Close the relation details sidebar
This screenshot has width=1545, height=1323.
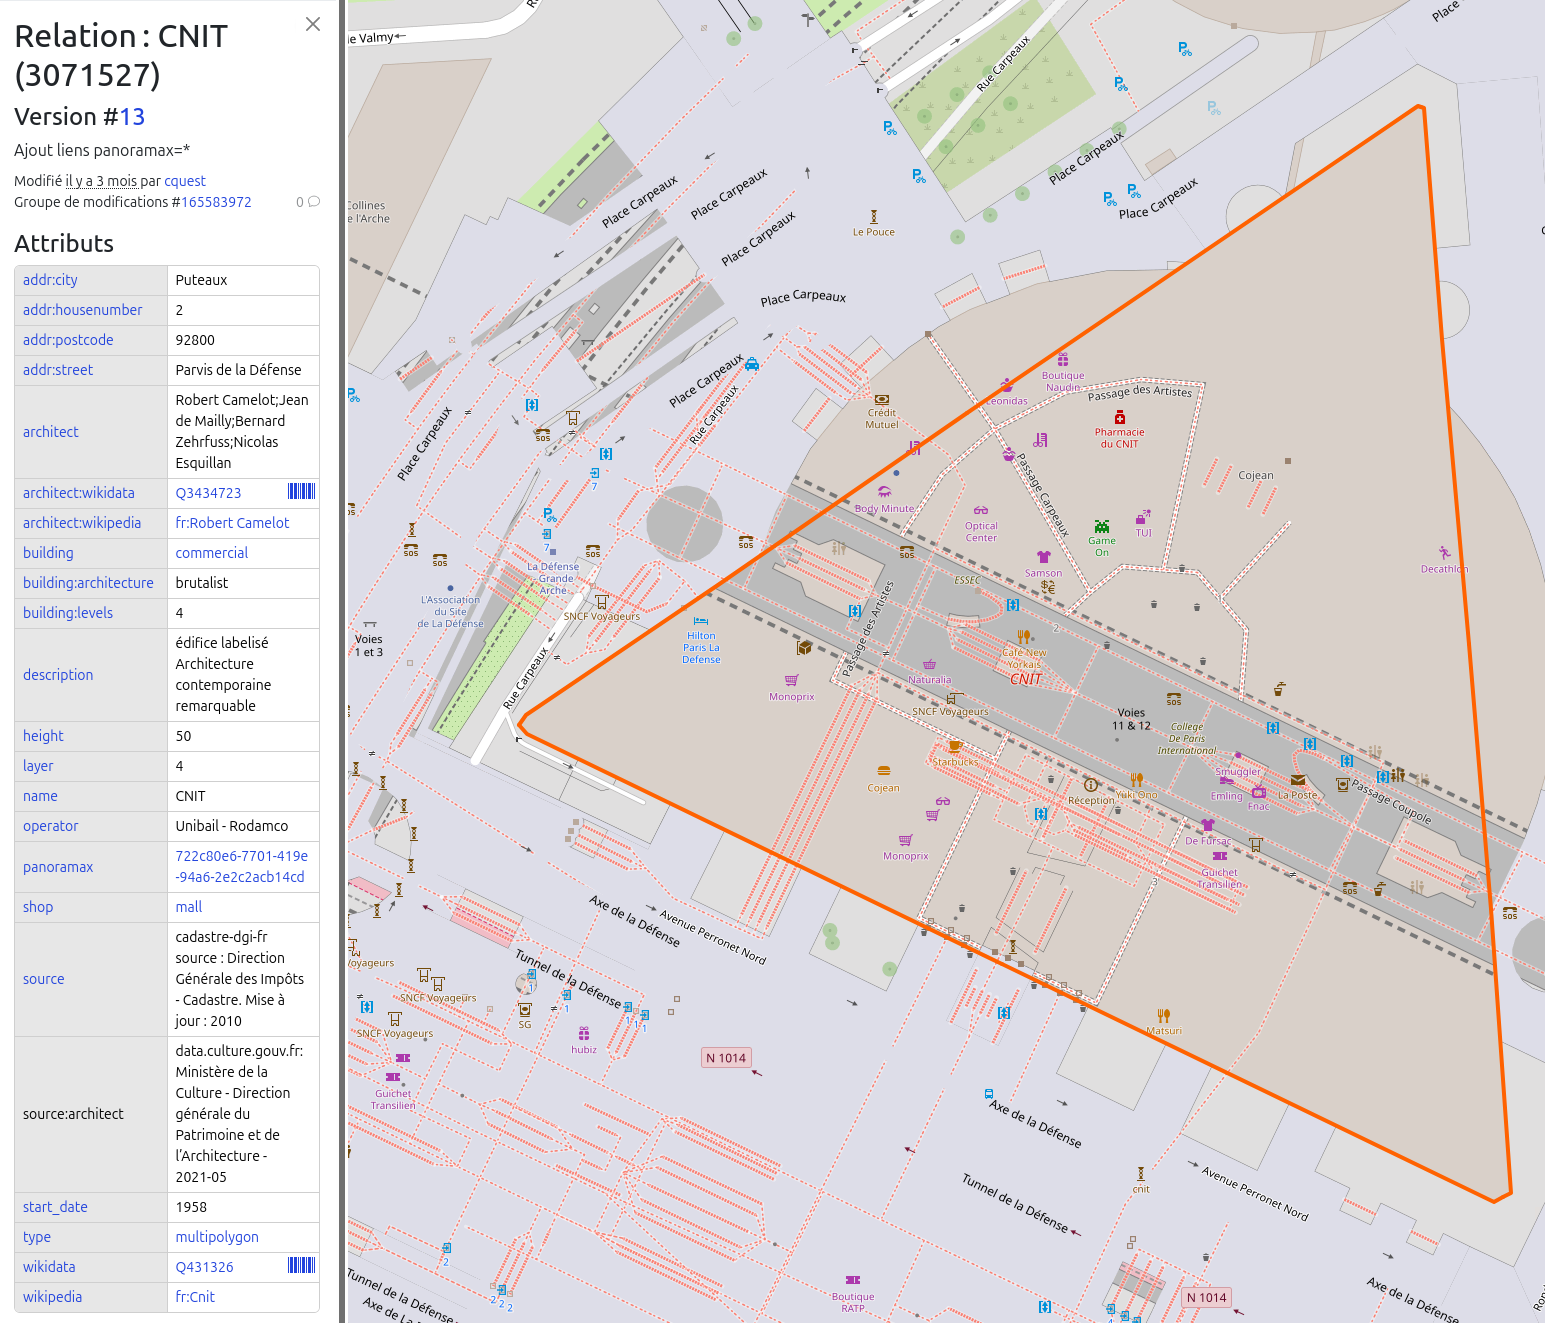(313, 24)
